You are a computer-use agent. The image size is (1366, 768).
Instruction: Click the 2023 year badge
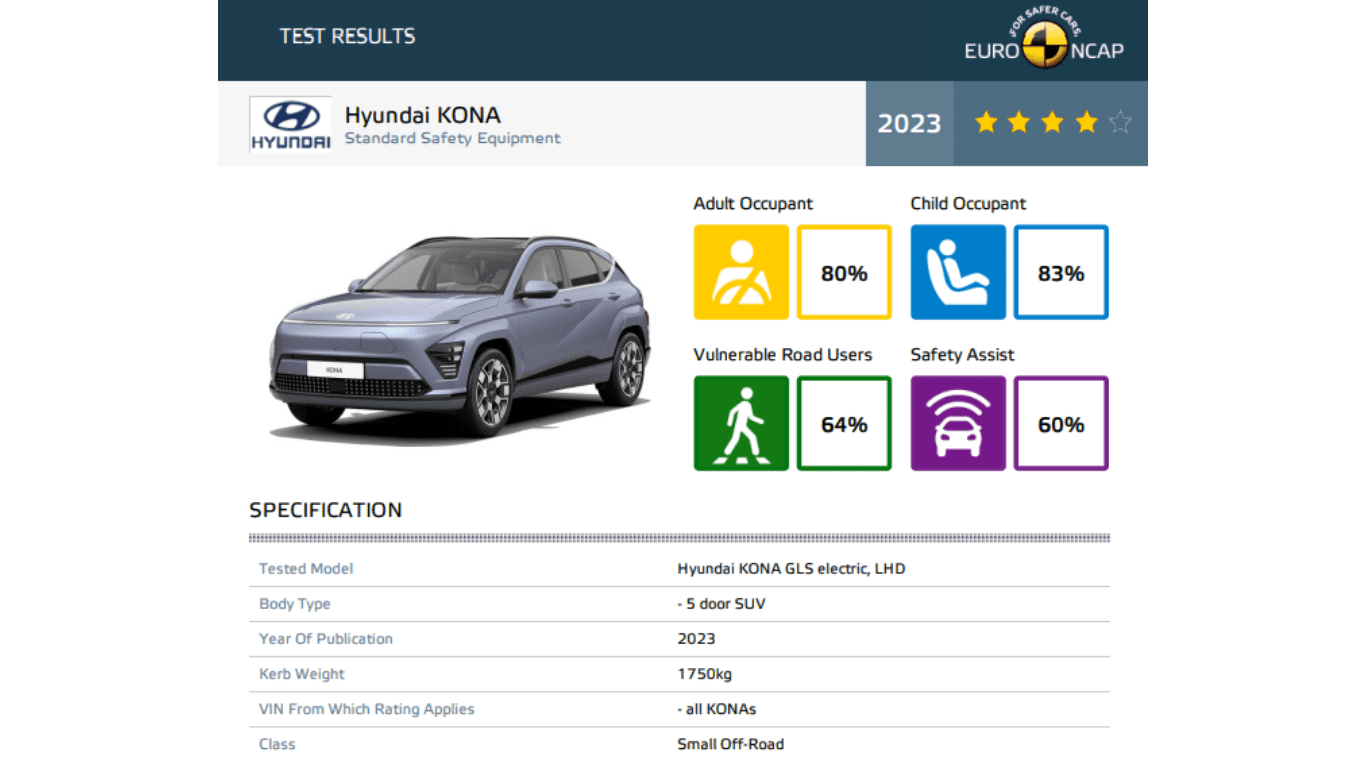tap(909, 123)
